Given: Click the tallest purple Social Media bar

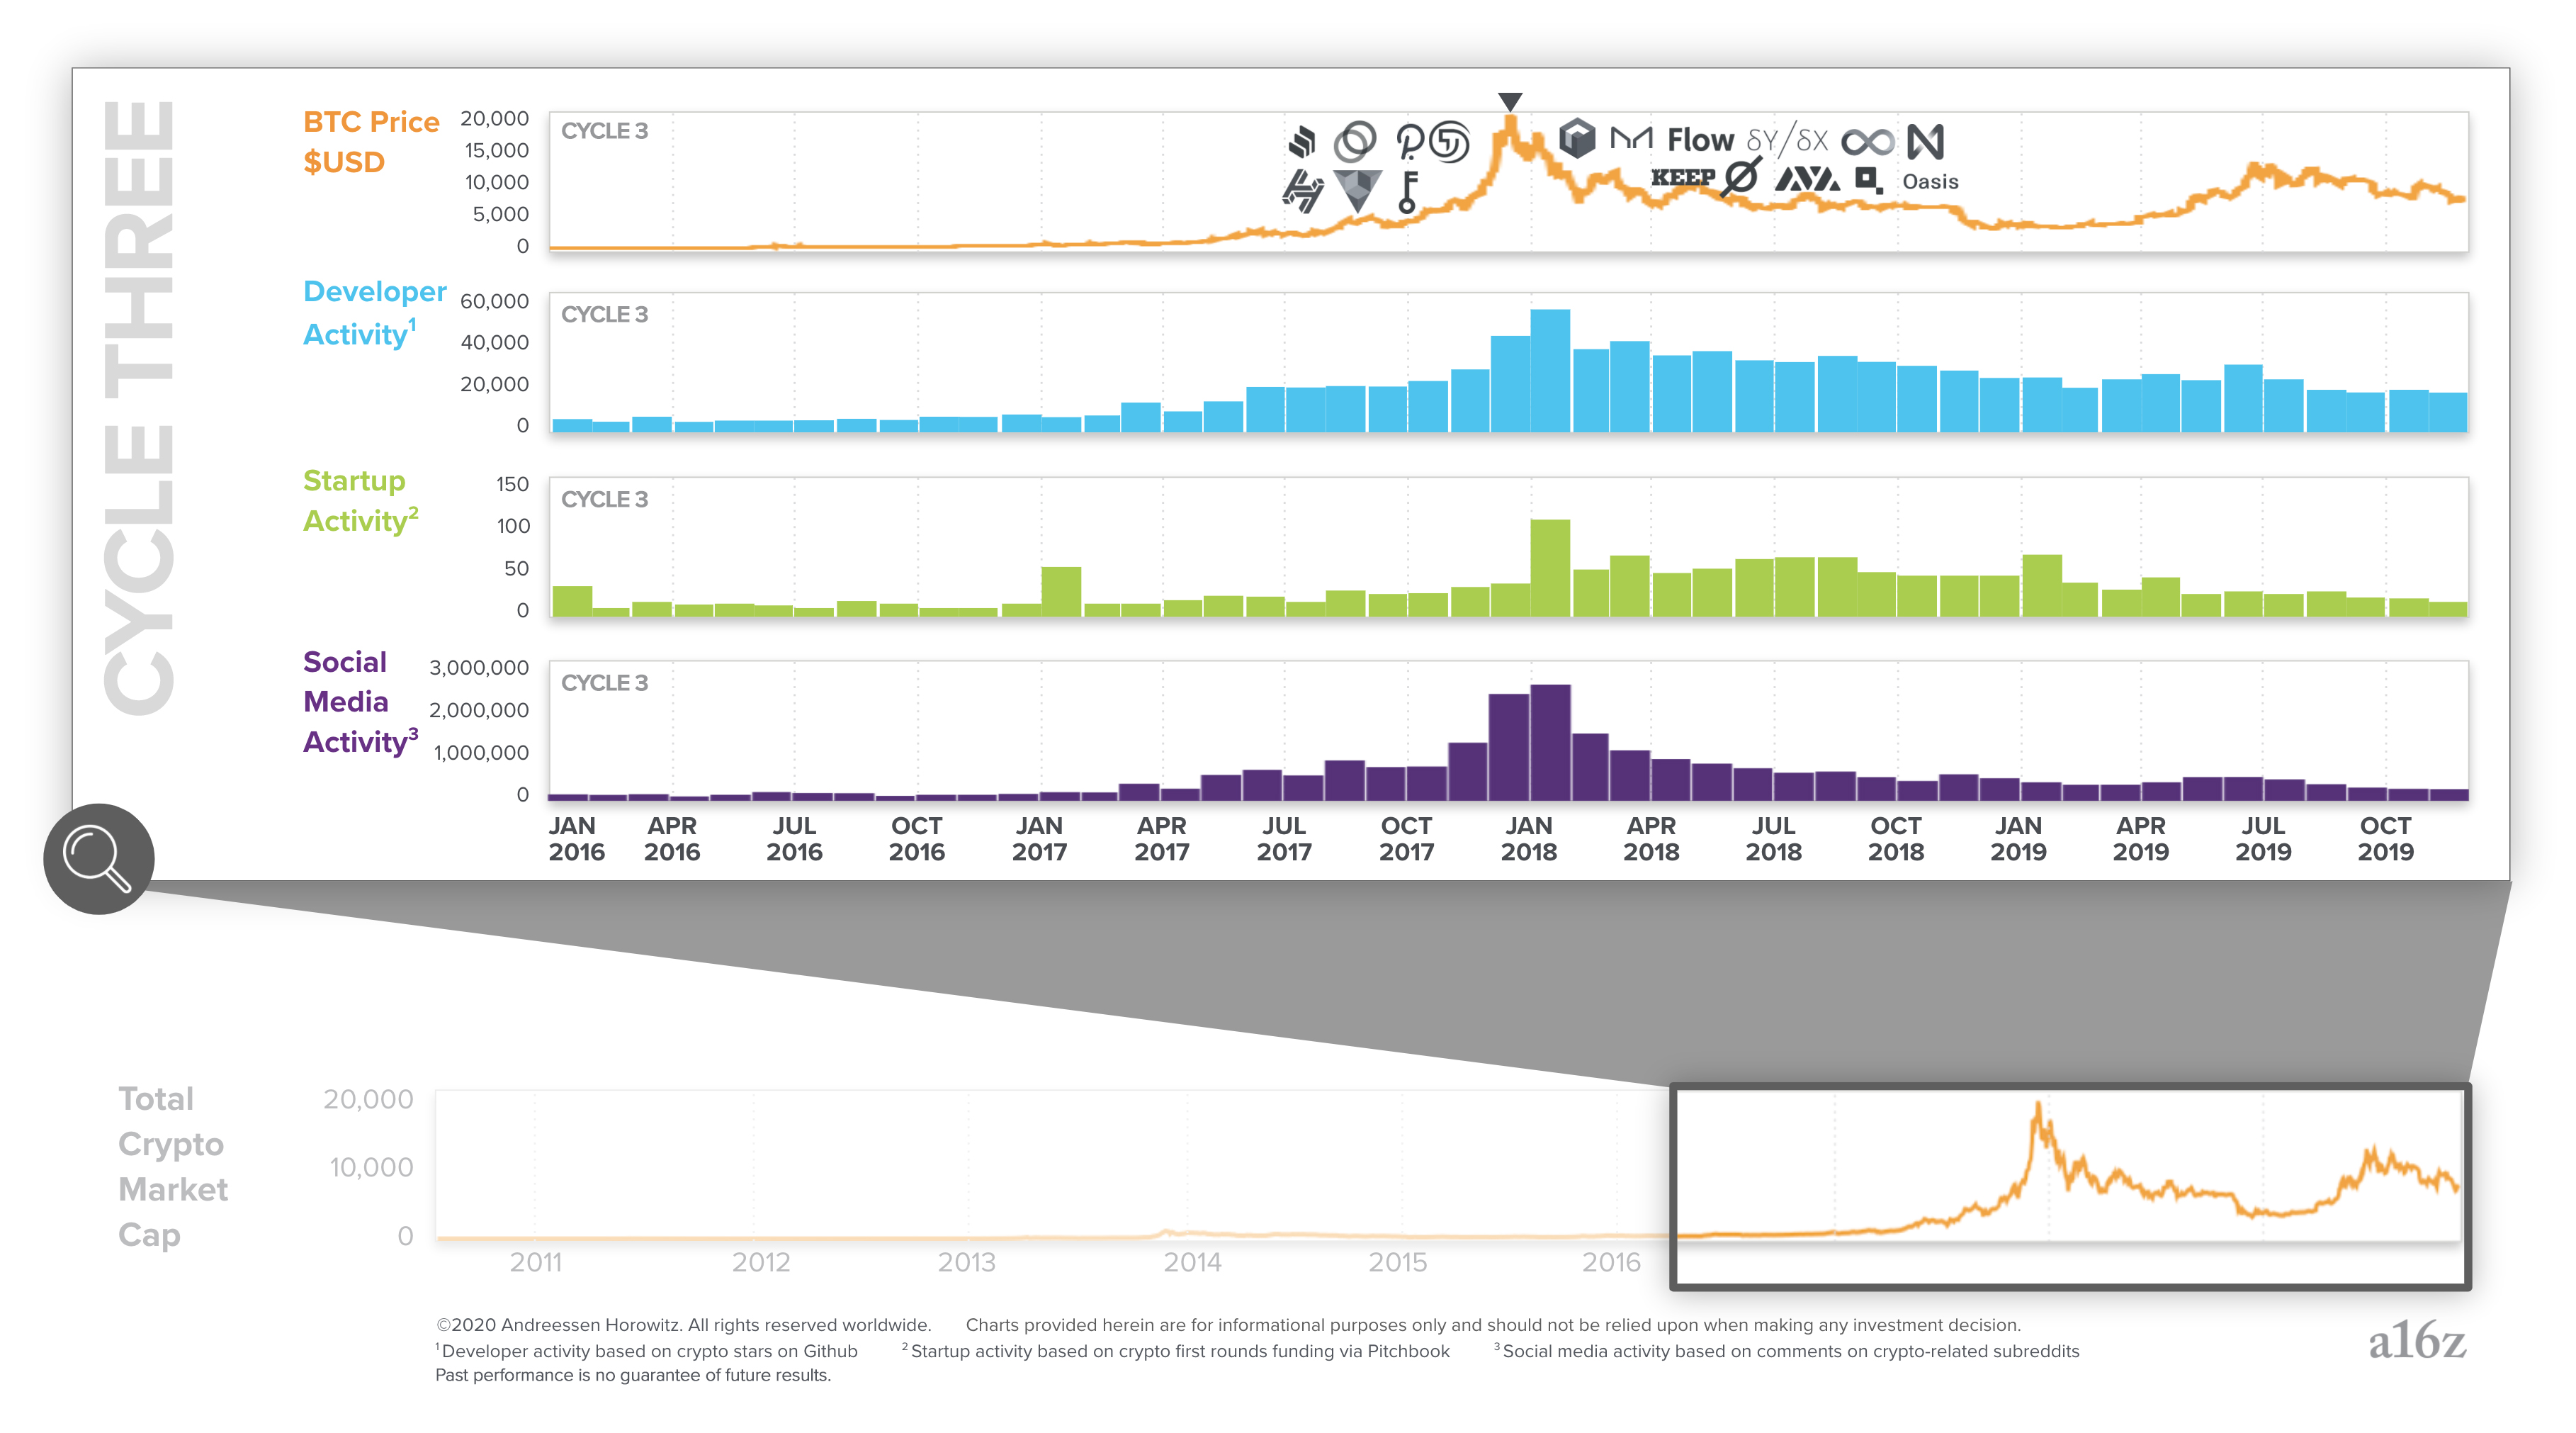Looking at the screenshot, I should [1550, 741].
